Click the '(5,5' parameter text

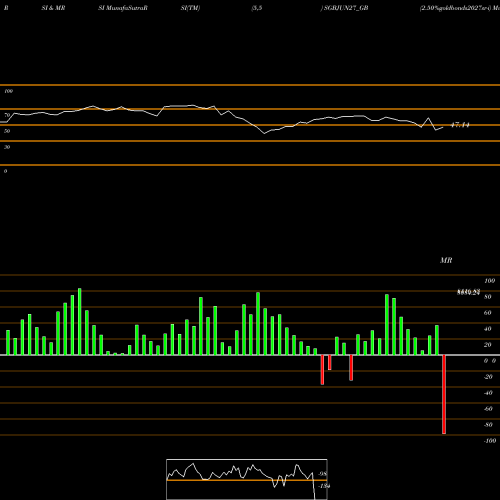point(257,8)
